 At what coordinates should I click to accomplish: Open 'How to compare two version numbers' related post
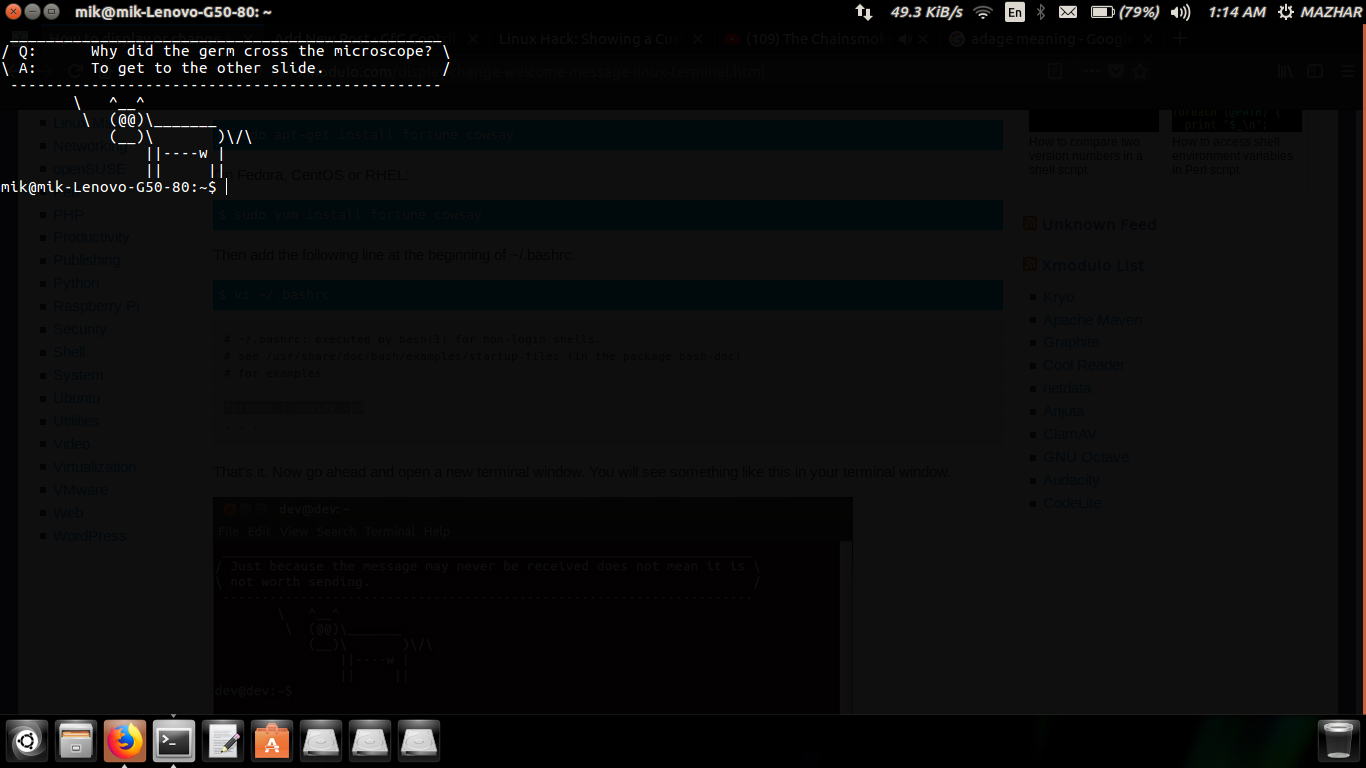pos(1086,156)
